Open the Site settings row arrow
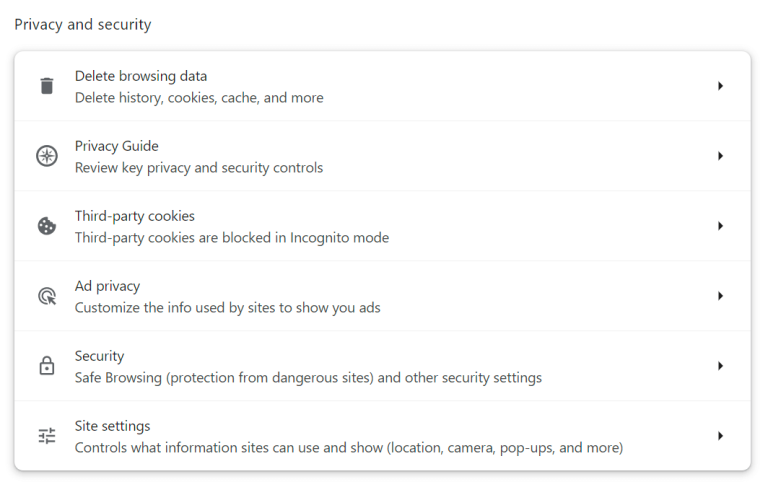The image size is (768, 482). (x=720, y=436)
